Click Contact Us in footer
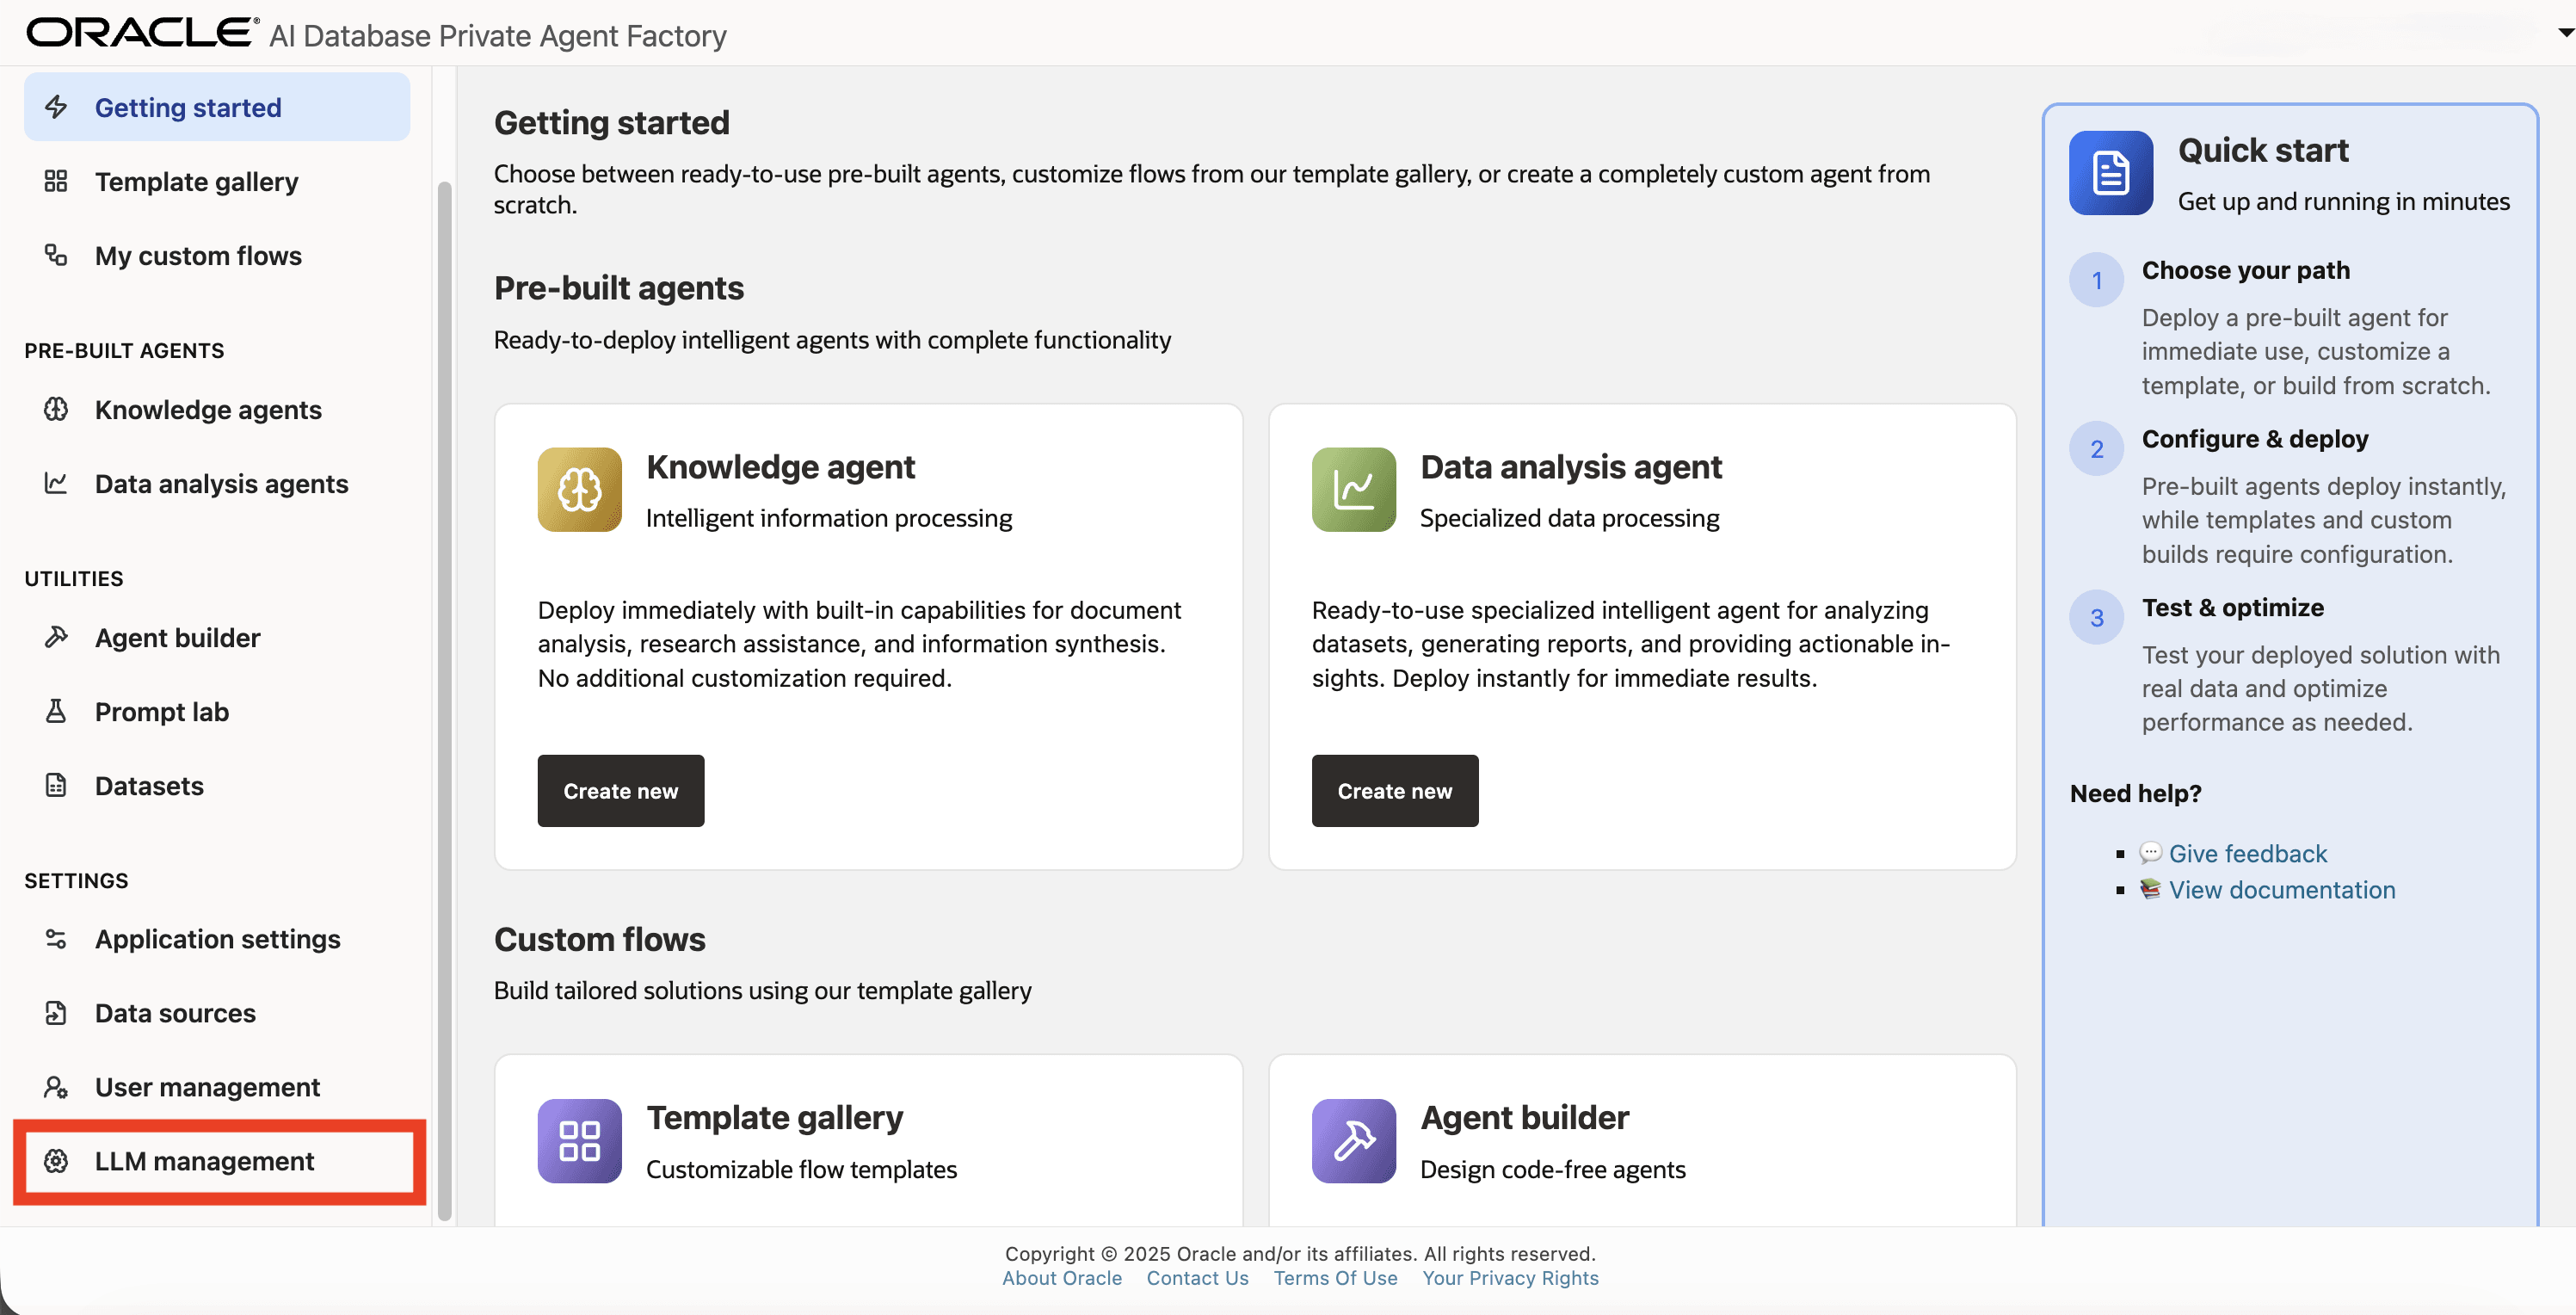The height and width of the screenshot is (1315, 2576). (x=1197, y=1277)
